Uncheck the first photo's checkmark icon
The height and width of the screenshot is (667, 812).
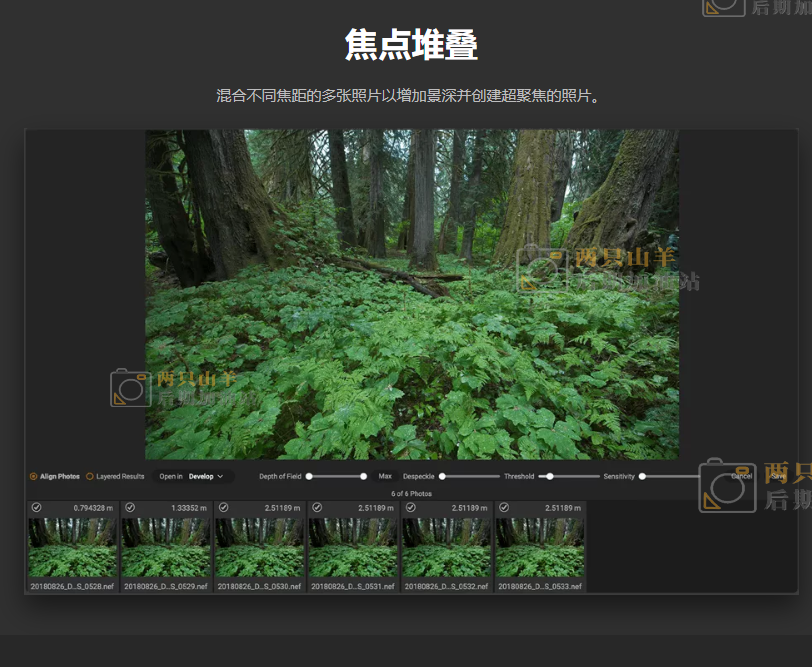36,508
